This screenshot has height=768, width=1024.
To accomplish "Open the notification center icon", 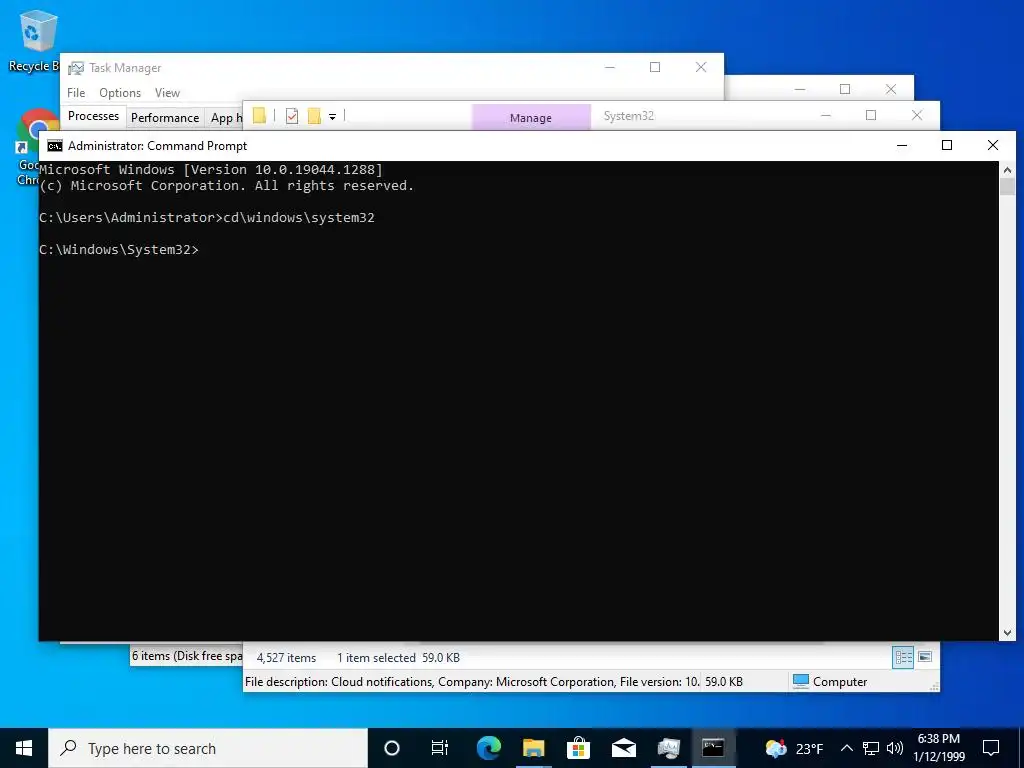I will 991,748.
